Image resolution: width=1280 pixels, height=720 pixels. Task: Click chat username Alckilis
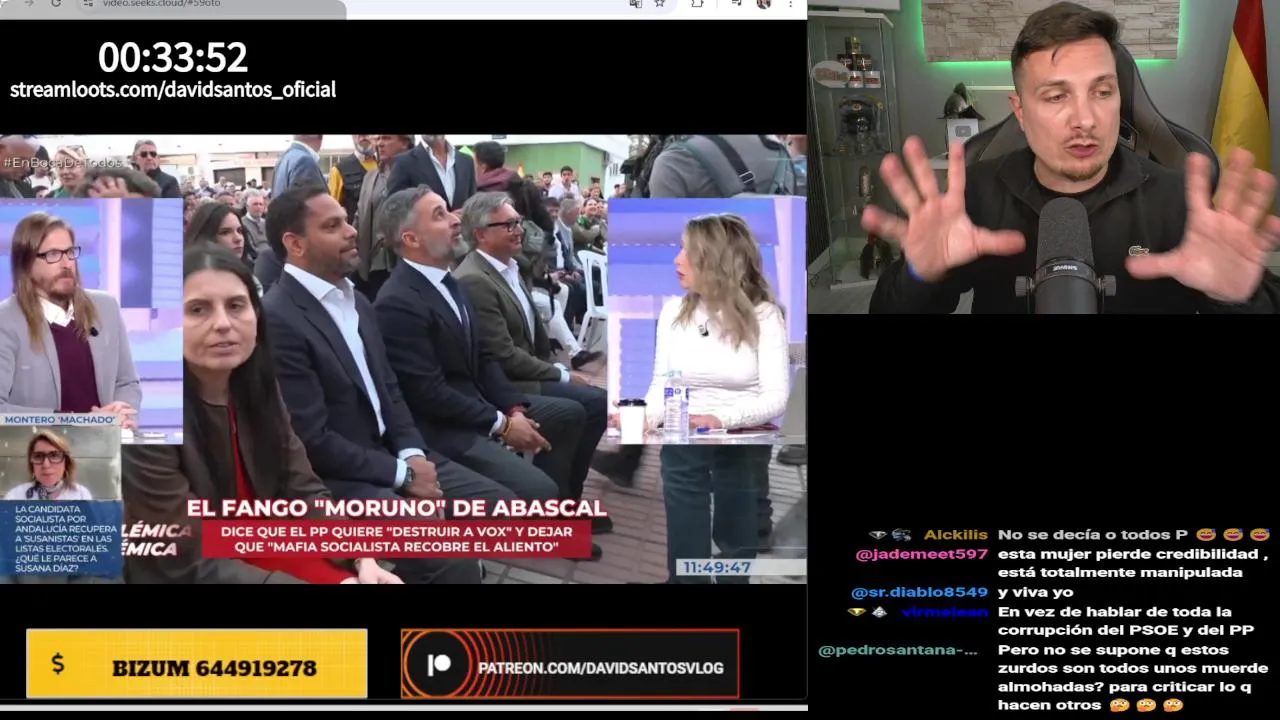click(x=955, y=535)
